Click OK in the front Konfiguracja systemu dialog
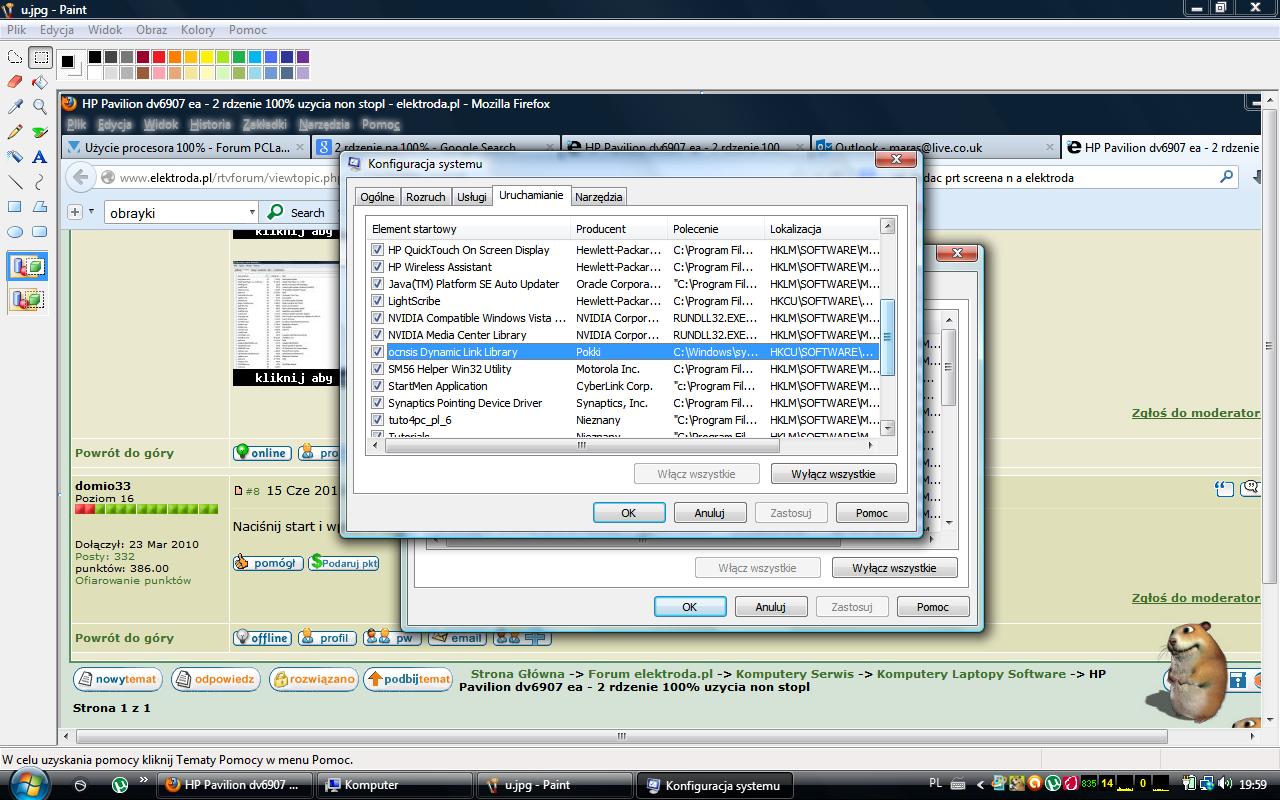The height and width of the screenshot is (800, 1280). tap(629, 513)
